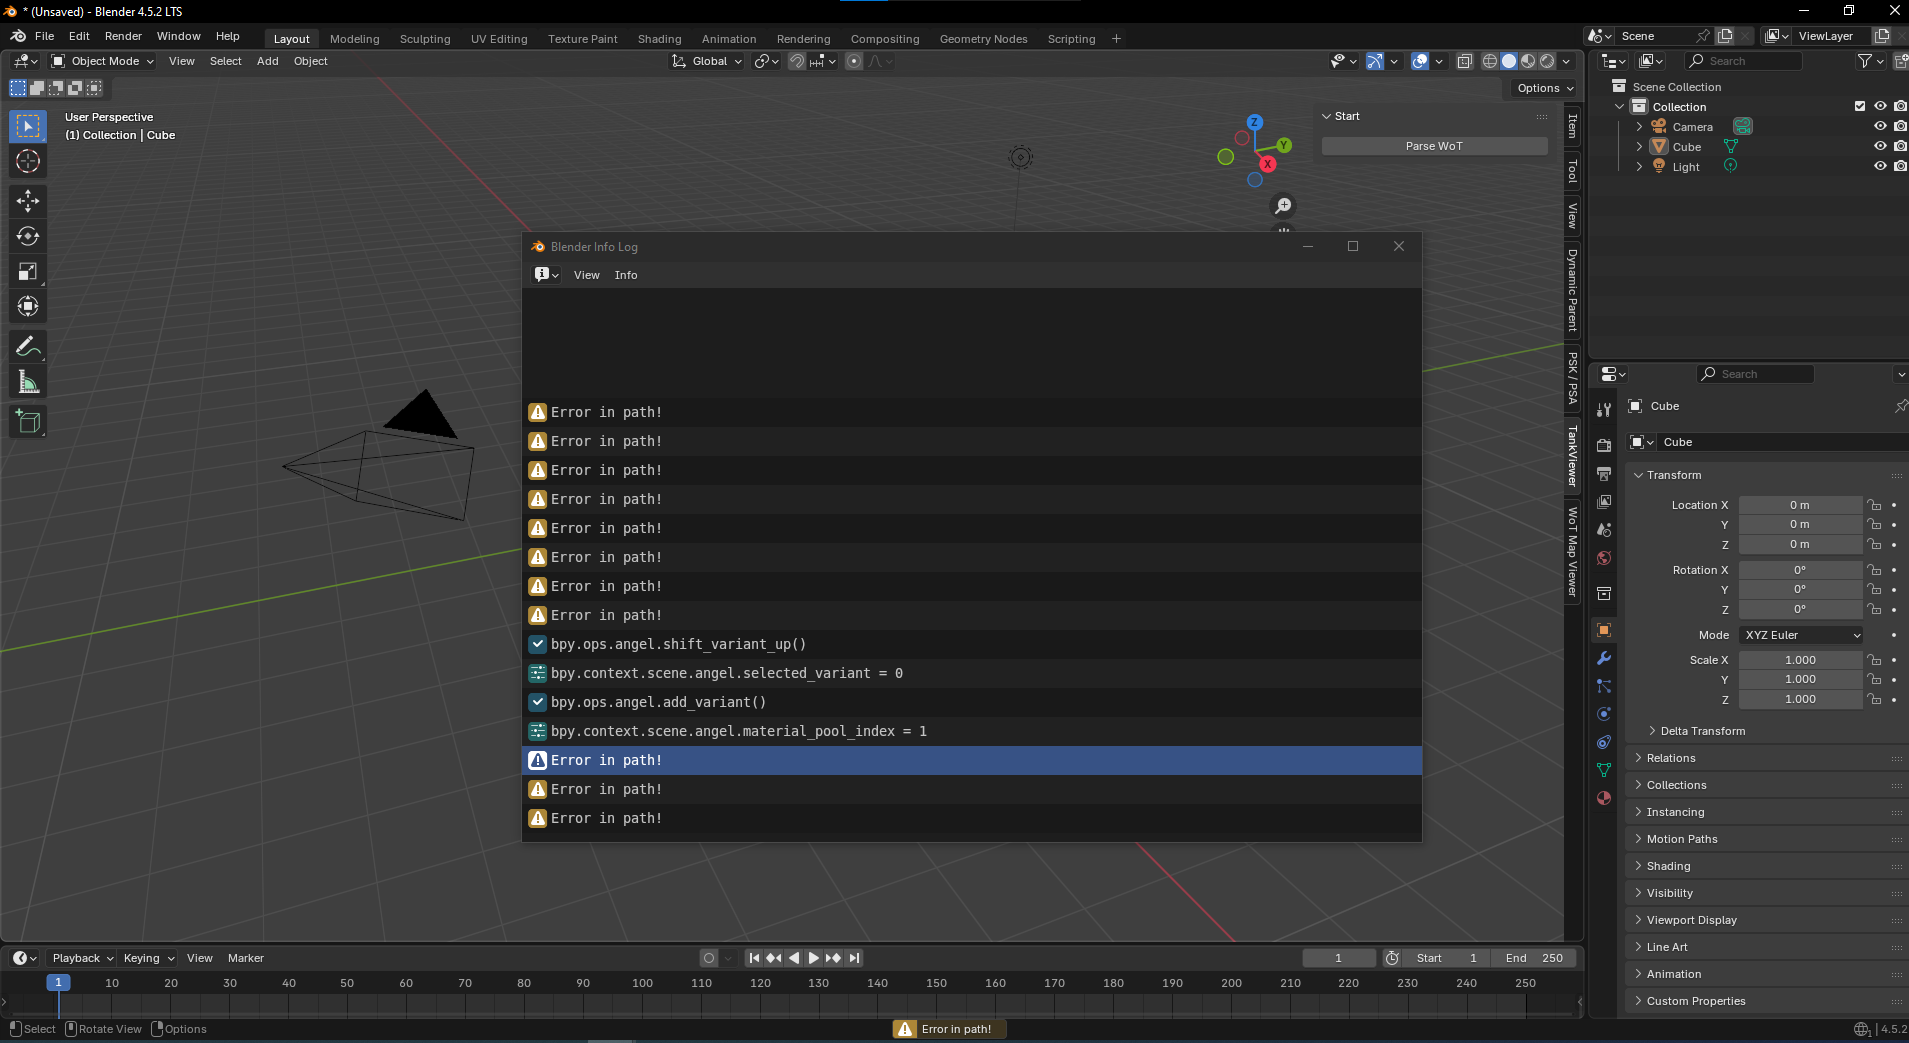The image size is (1909, 1043).
Task: Click the Parse WoT button
Action: coord(1434,146)
